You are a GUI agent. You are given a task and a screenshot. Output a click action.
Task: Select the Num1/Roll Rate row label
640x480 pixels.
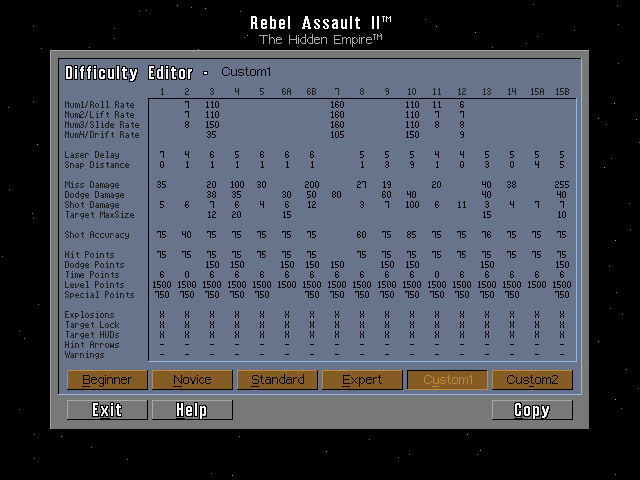pyautogui.click(x=99, y=105)
